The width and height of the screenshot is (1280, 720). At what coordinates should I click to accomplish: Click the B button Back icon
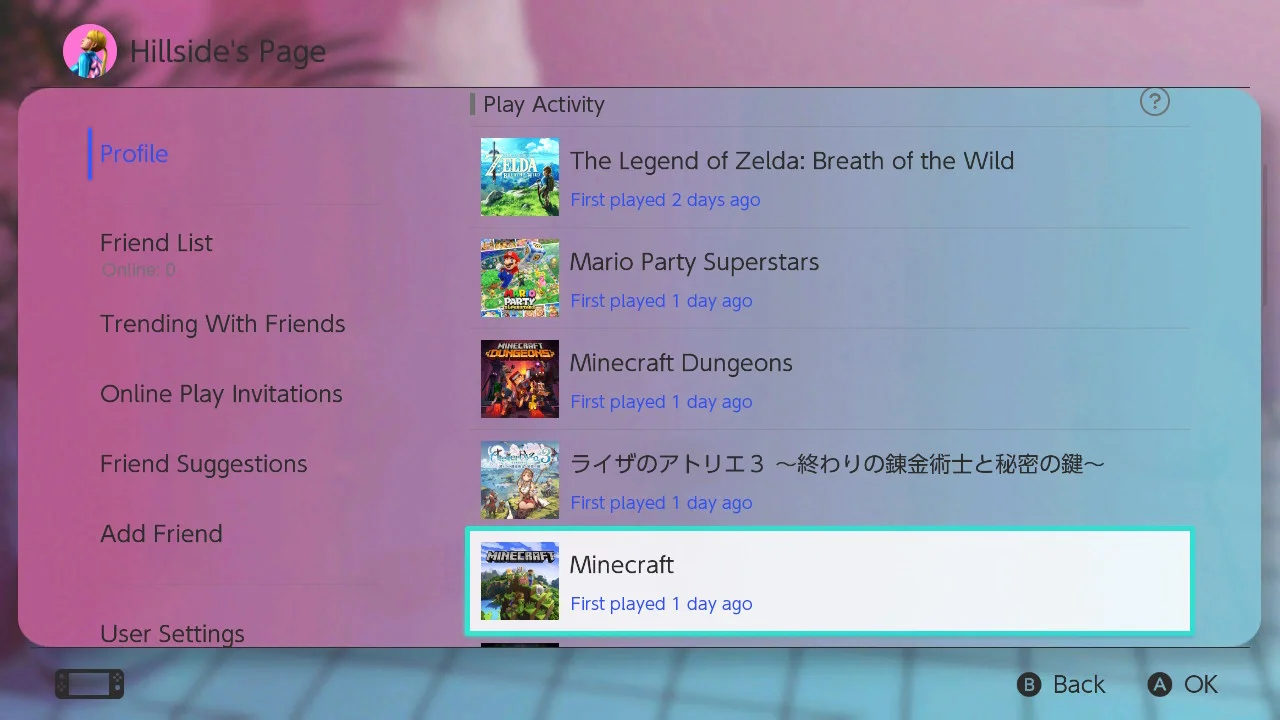1029,684
